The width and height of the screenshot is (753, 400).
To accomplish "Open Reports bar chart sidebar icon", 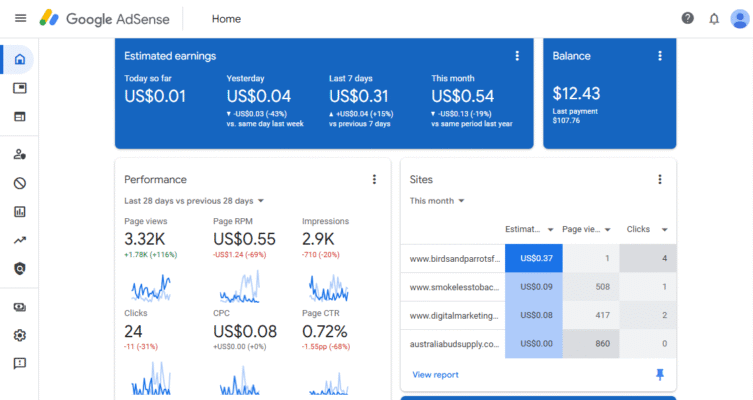I will click(20, 212).
